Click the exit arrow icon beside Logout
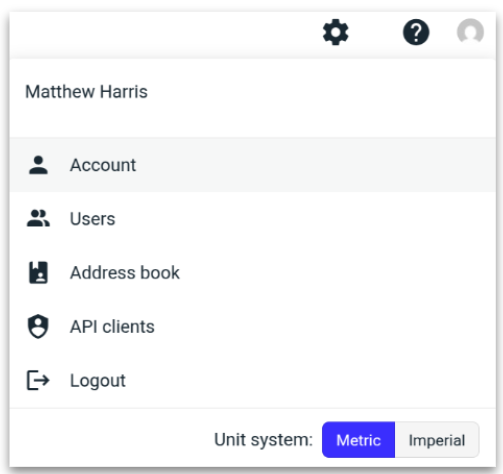503x474 pixels. pyautogui.click(x=38, y=380)
